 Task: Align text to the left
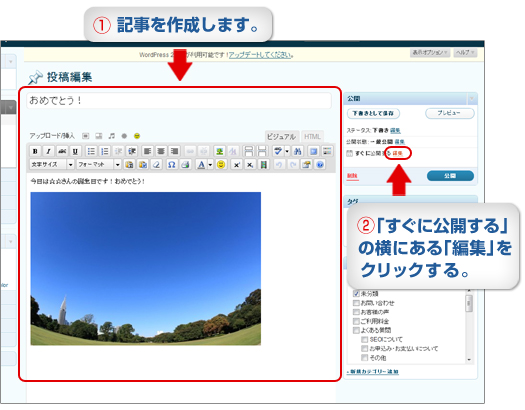pyautogui.click(x=147, y=151)
